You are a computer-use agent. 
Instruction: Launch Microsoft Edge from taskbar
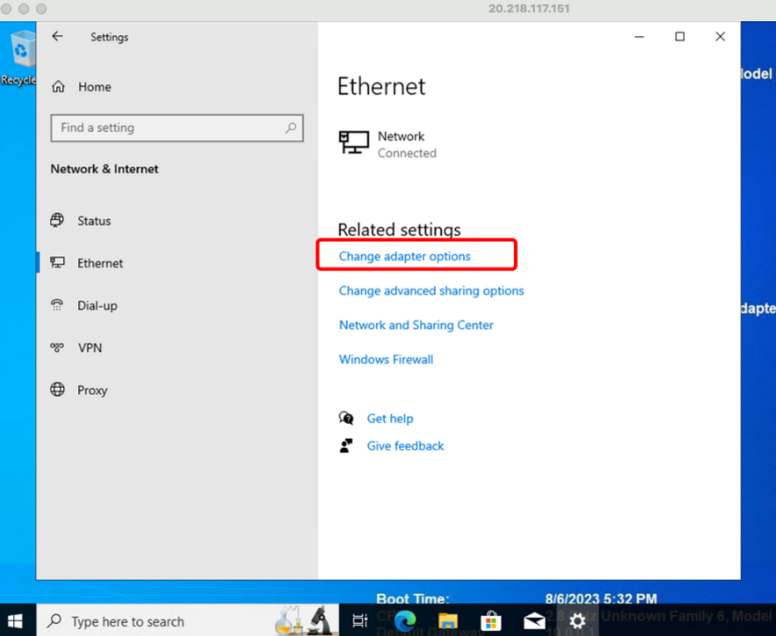coord(405,621)
